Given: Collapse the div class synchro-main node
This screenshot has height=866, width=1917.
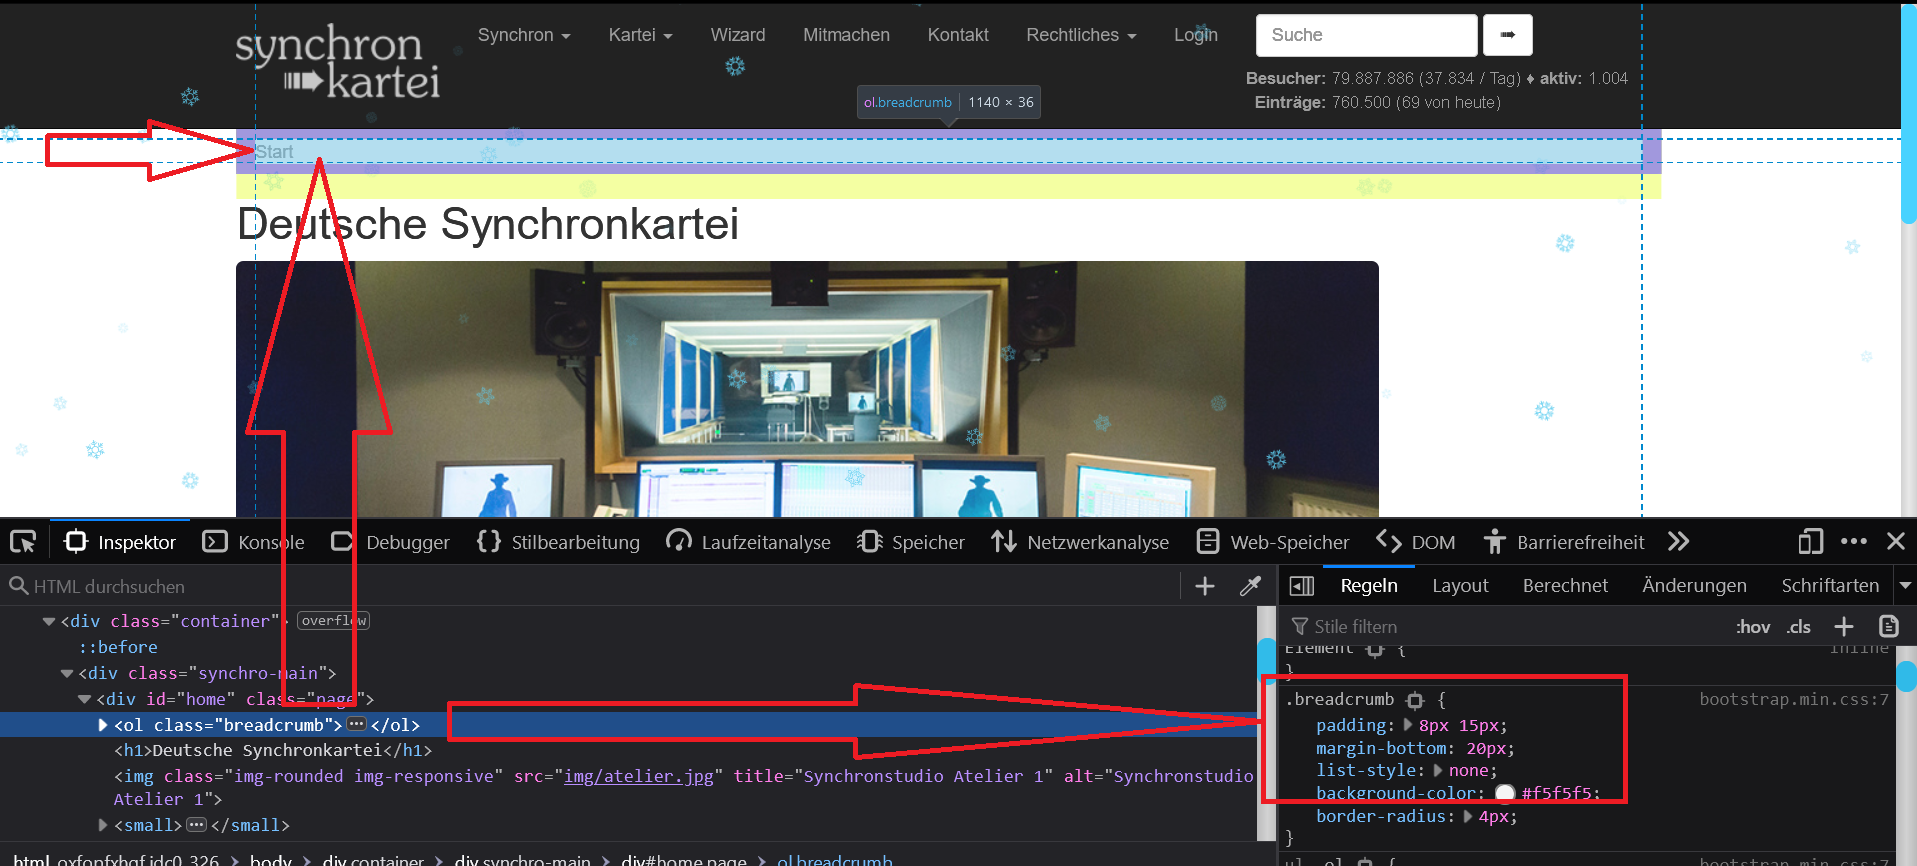Looking at the screenshot, I should pos(67,673).
